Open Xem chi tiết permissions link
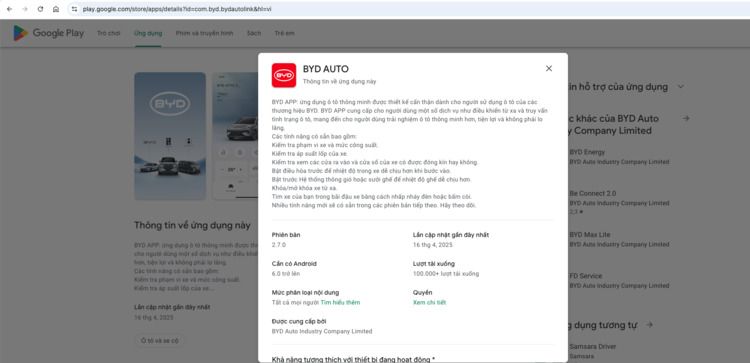Viewport: 750px width, 363px height. (x=429, y=302)
